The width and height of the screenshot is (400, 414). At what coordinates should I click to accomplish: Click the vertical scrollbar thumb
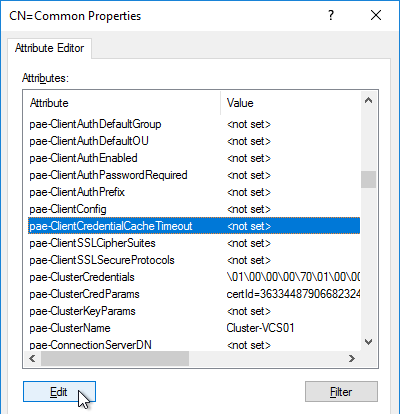click(x=368, y=179)
